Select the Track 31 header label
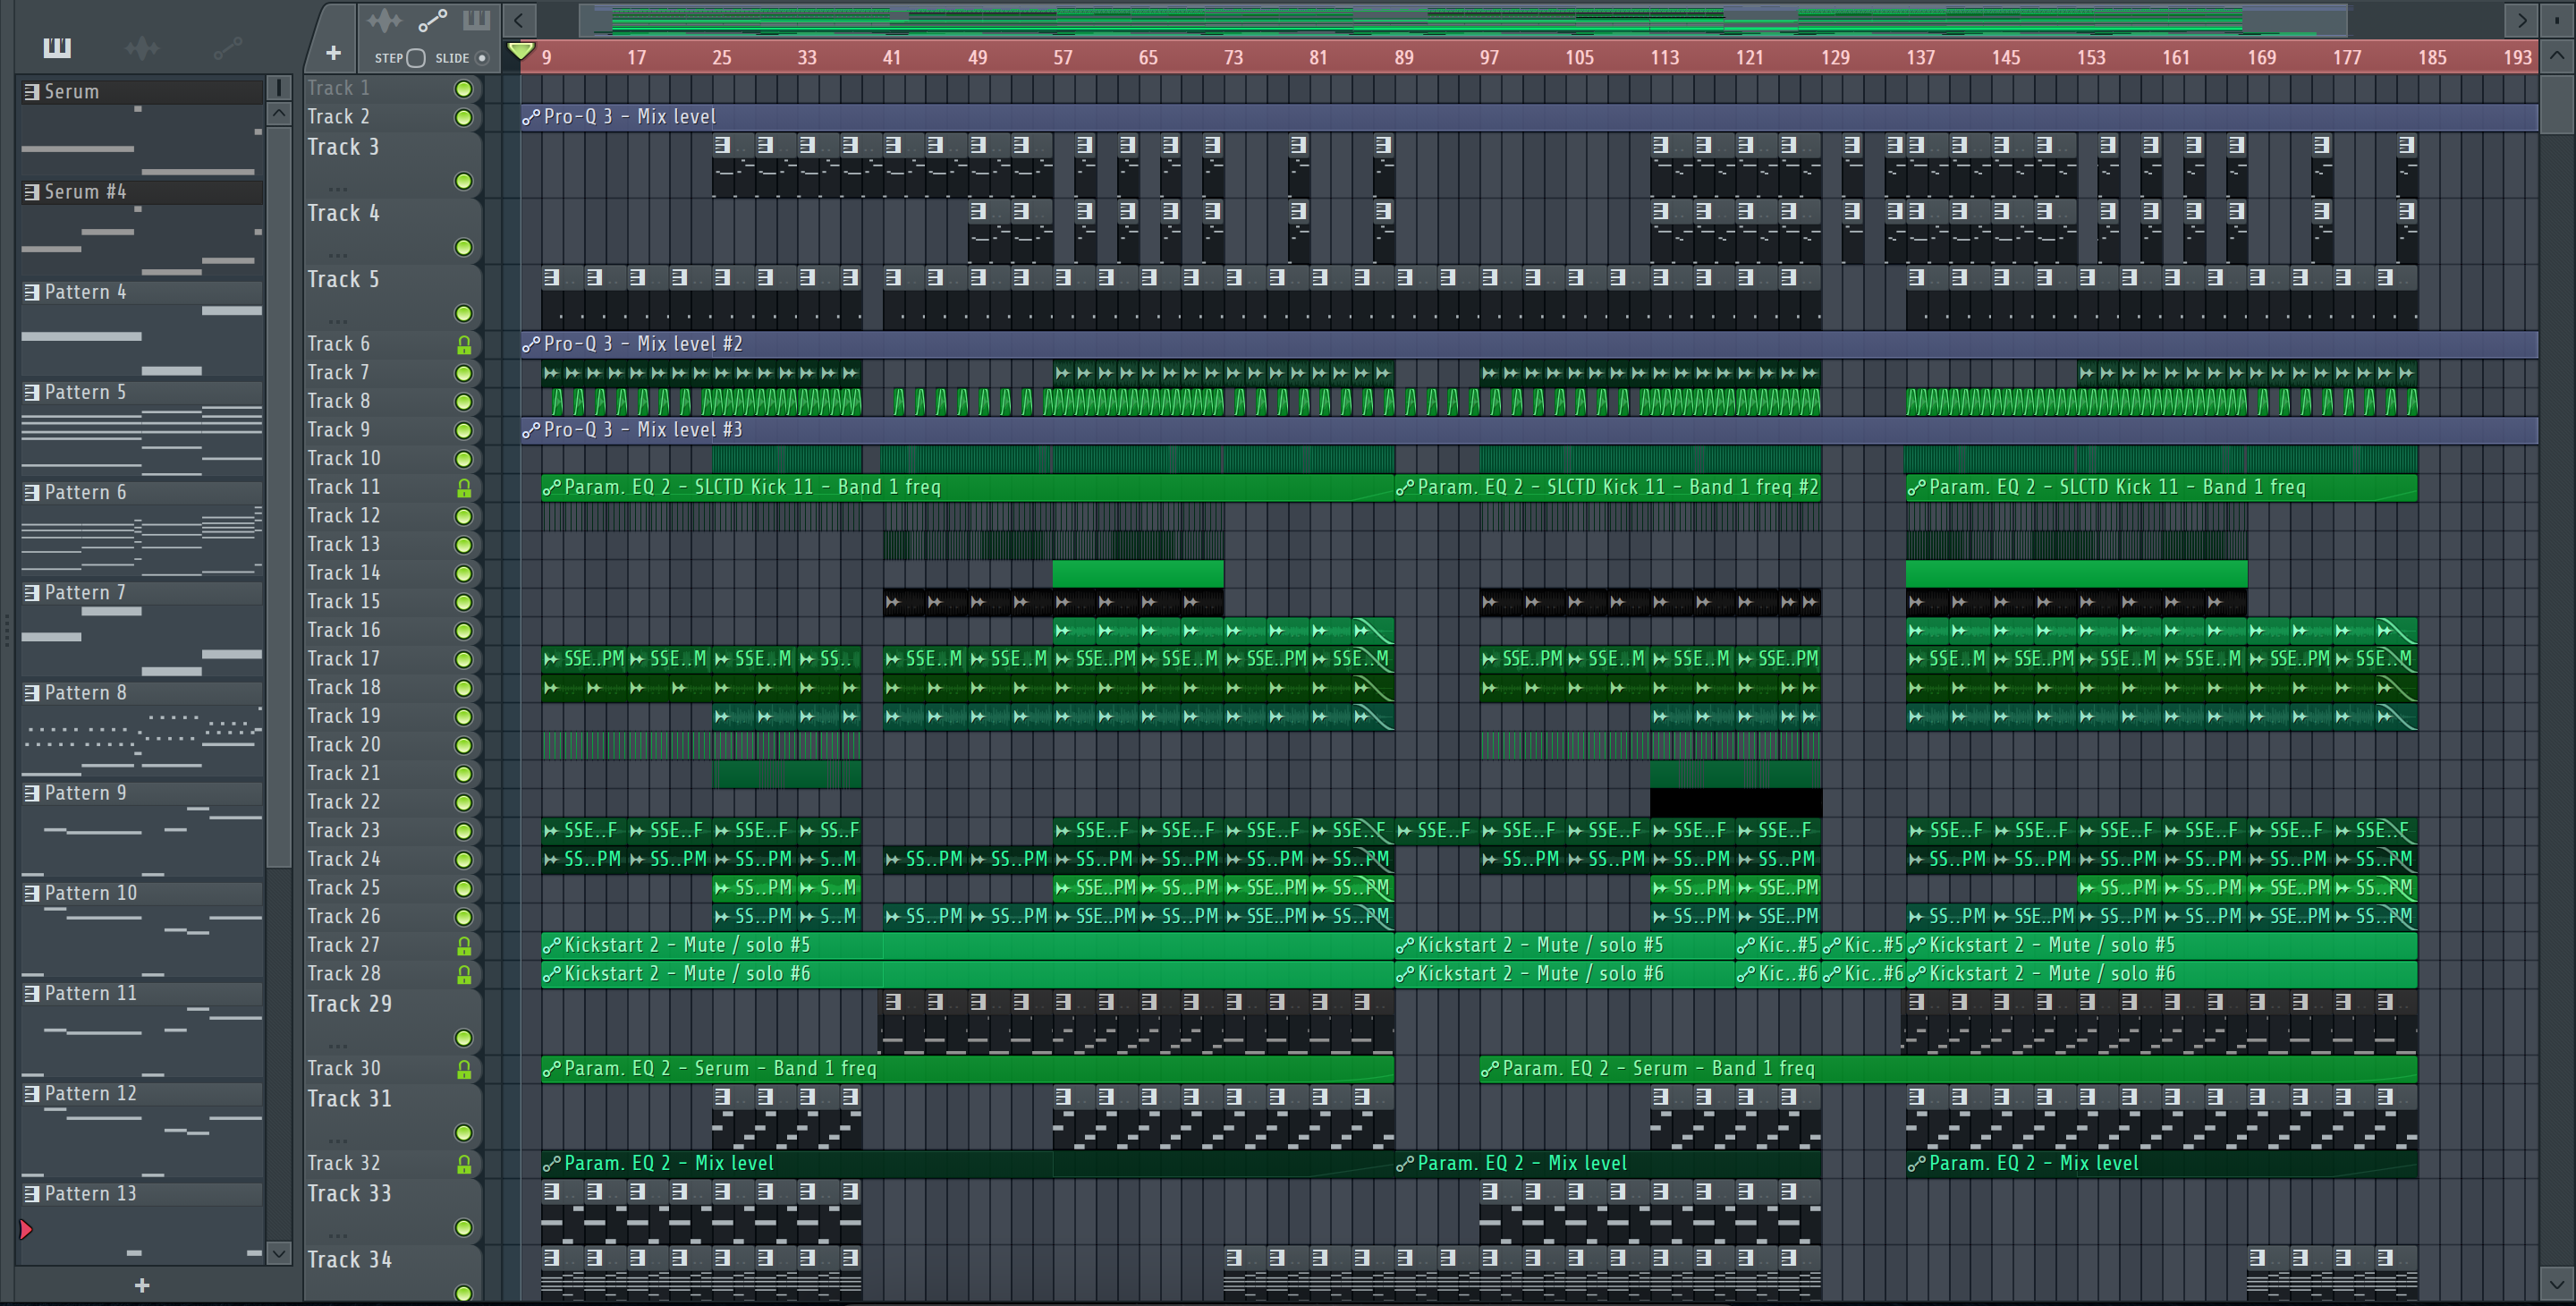The image size is (2576, 1306). click(x=349, y=1099)
